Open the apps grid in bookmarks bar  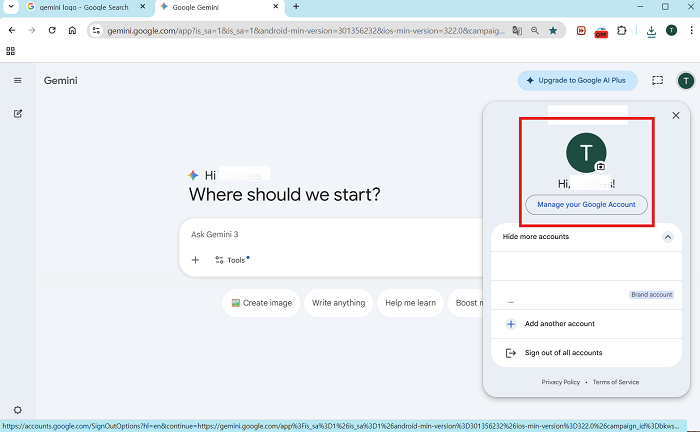coord(10,51)
